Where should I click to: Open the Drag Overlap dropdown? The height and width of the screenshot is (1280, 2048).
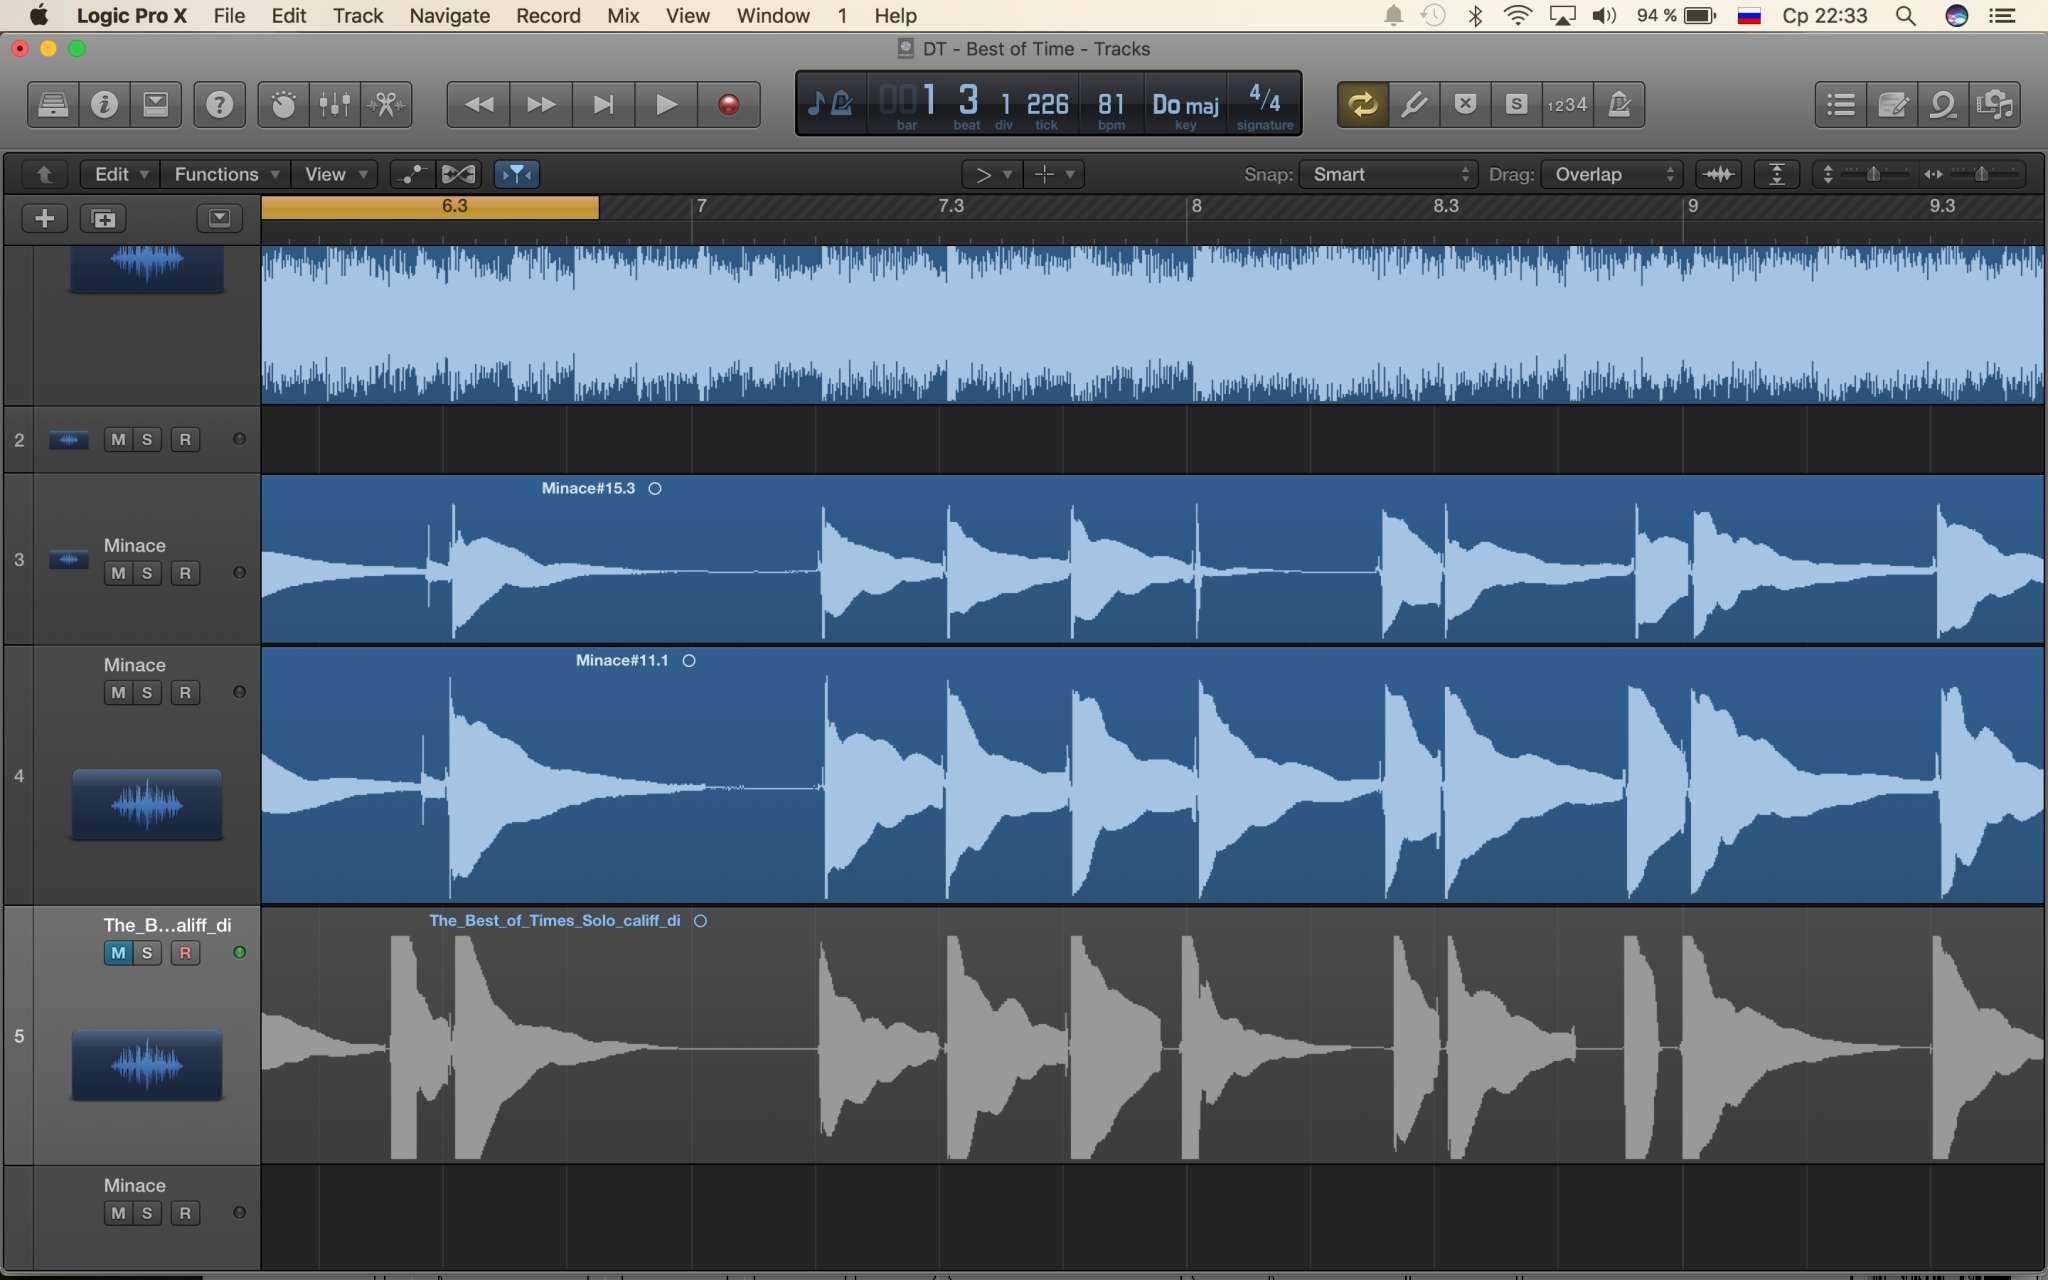(1612, 174)
